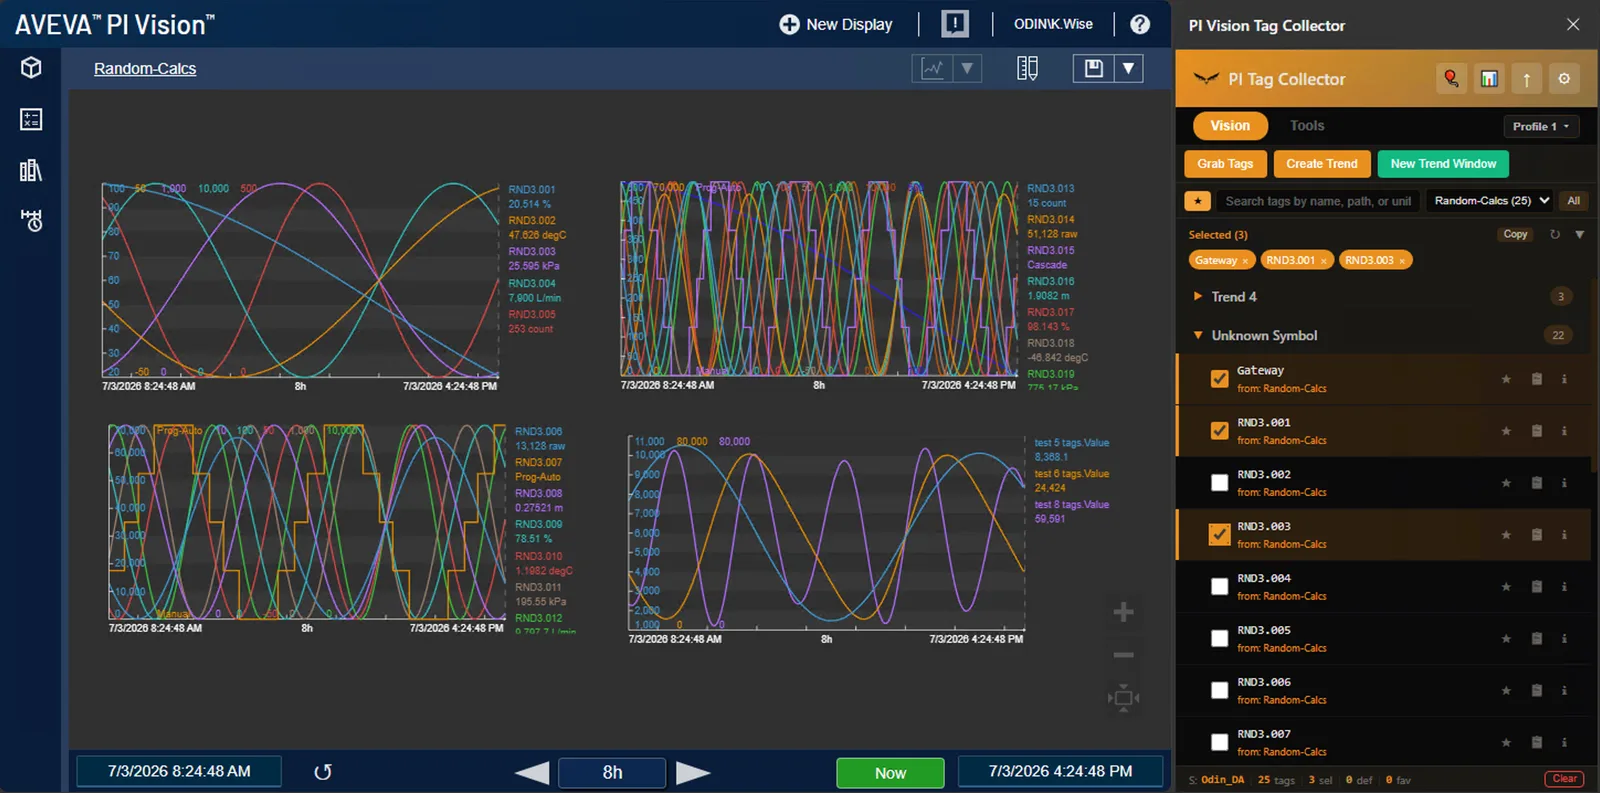The height and width of the screenshot is (793, 1600).
Task: Click the trend symbol toolbar icon
Action: click(933, 68)
